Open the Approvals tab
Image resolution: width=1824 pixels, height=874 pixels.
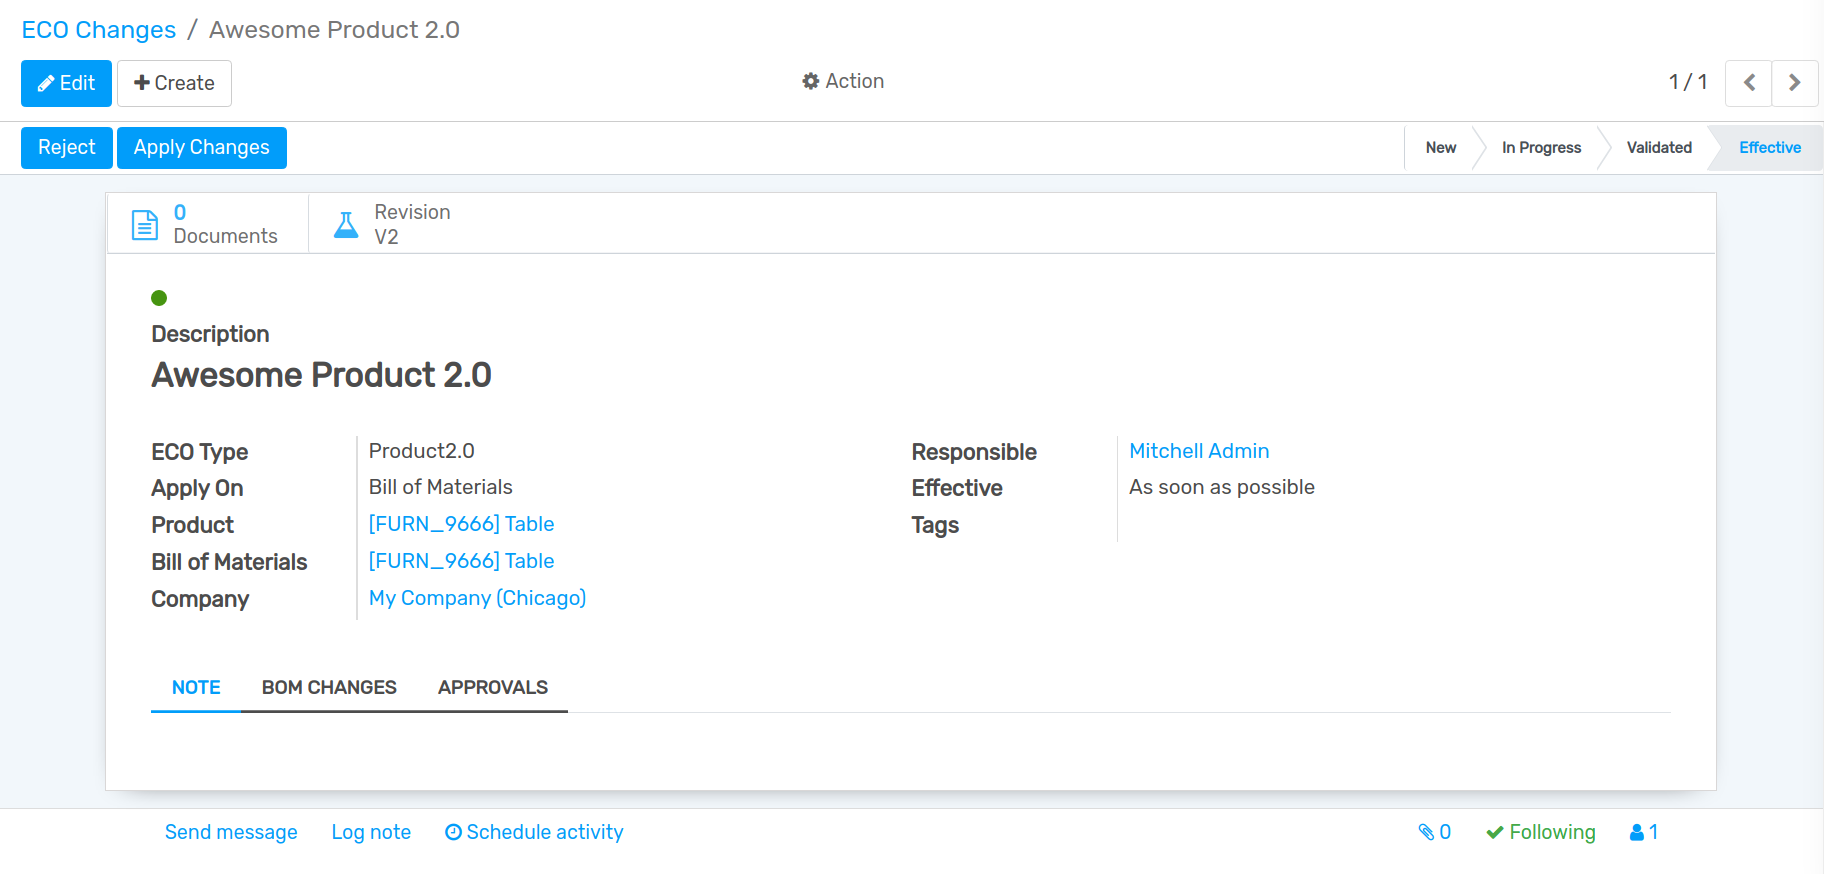click(x=492, y=687)
